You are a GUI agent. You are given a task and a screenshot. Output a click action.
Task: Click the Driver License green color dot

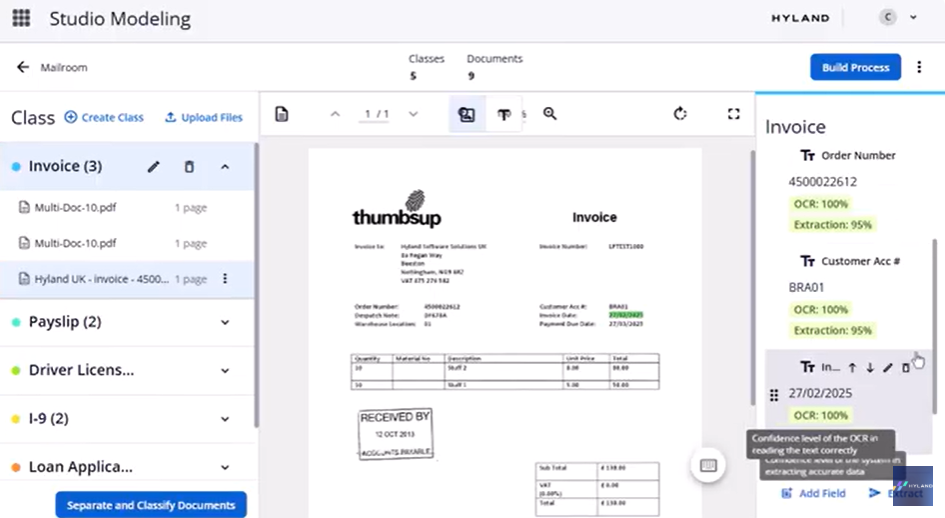tap(16, 370)
